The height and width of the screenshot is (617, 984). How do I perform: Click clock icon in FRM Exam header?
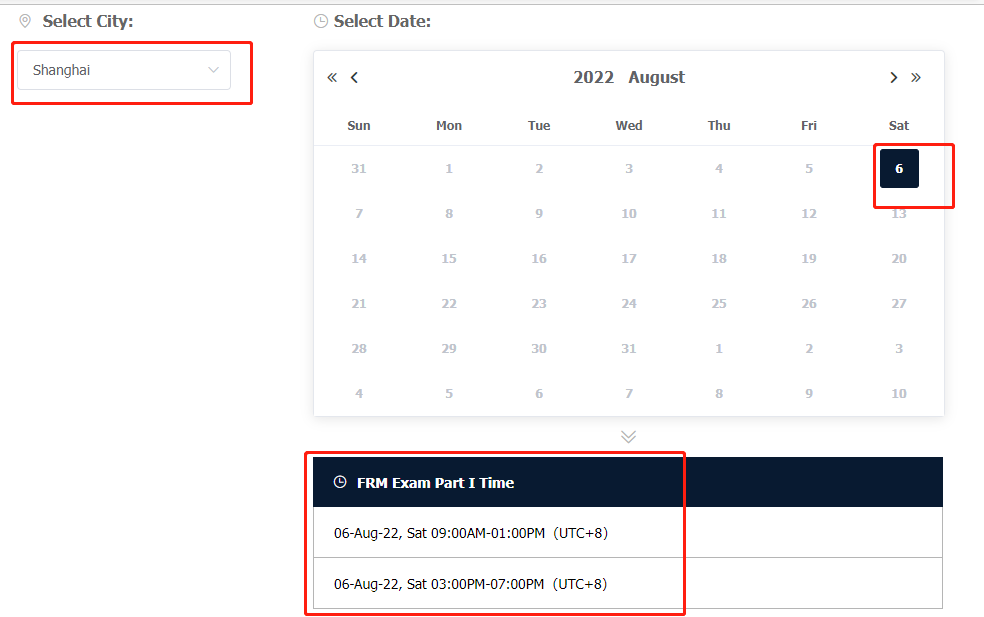click(340, 482)
